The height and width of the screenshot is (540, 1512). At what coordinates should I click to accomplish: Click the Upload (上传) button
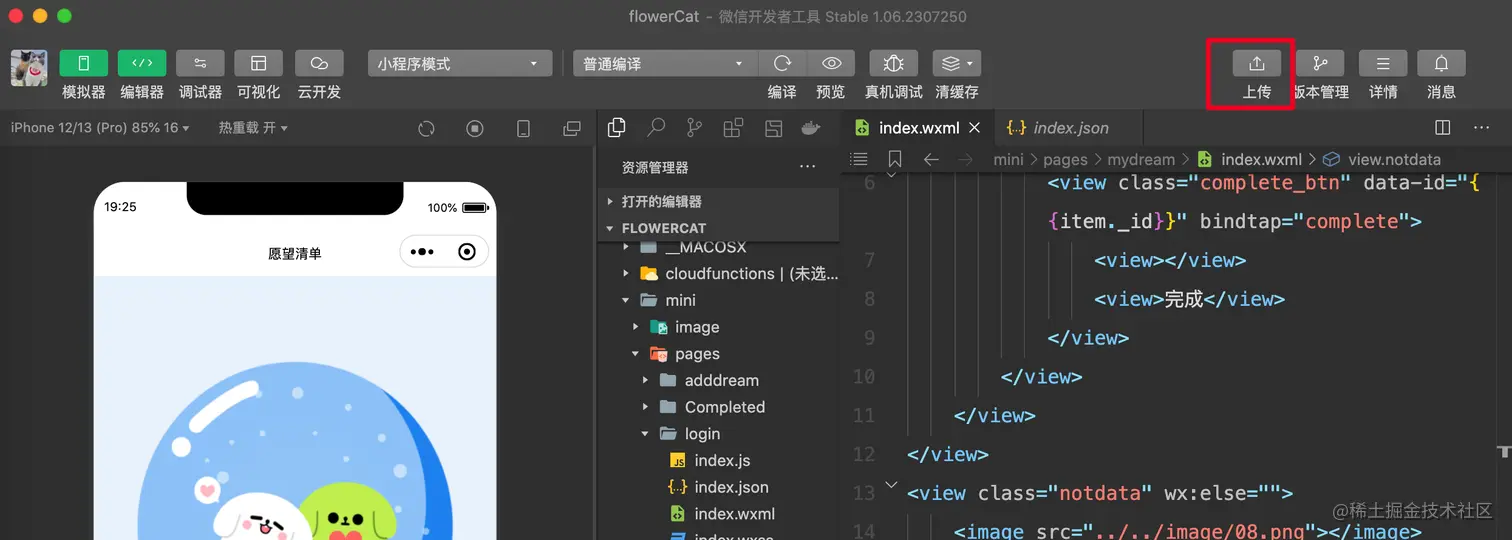1257,63
